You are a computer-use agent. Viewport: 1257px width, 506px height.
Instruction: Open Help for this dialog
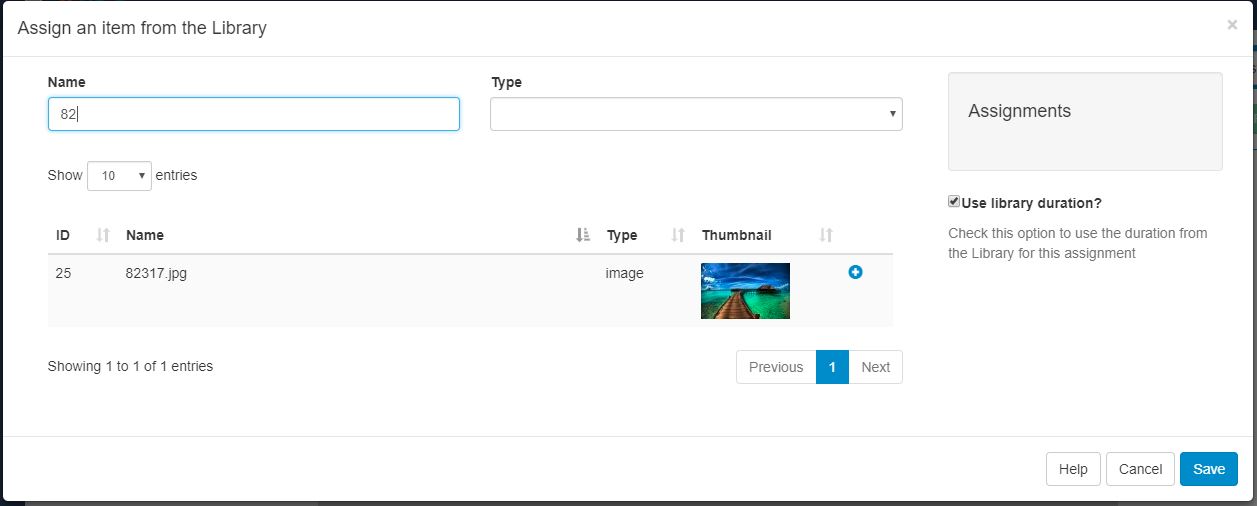tap(1073, 469)
